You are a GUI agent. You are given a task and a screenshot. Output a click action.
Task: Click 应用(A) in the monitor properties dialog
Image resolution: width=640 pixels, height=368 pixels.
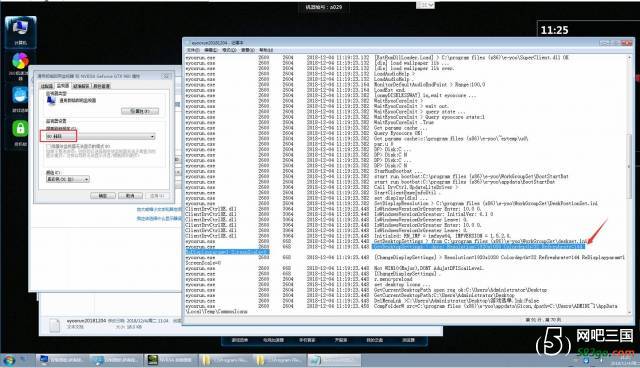pos(157,196)
